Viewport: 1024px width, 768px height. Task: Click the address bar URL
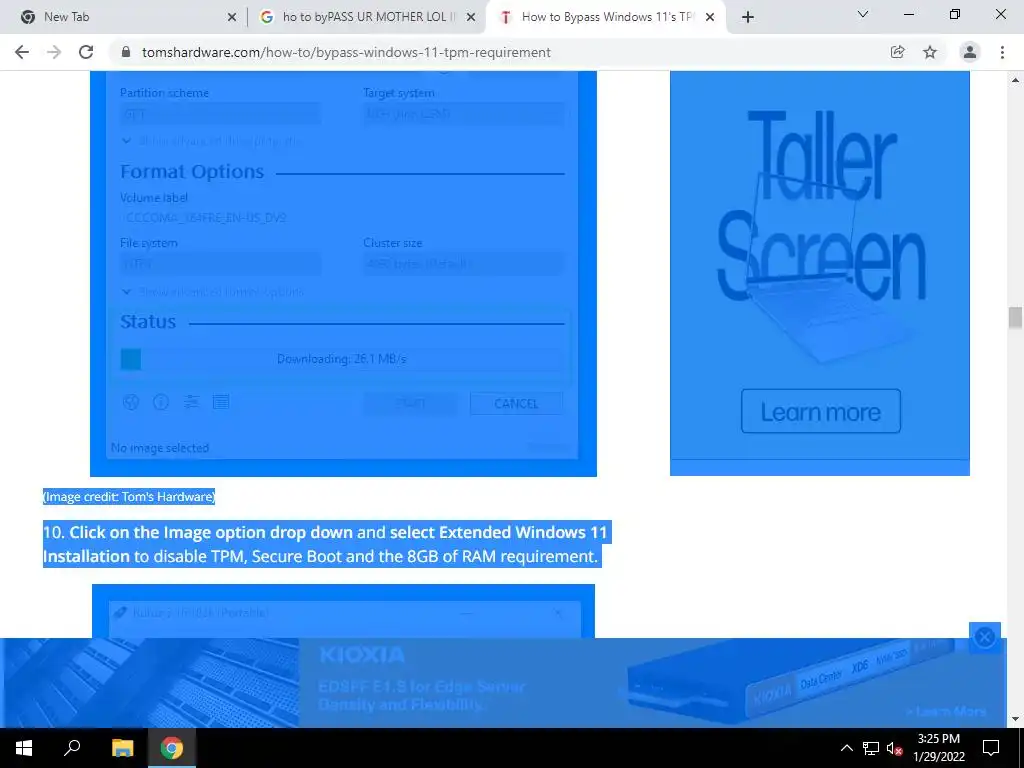[346, 52]
